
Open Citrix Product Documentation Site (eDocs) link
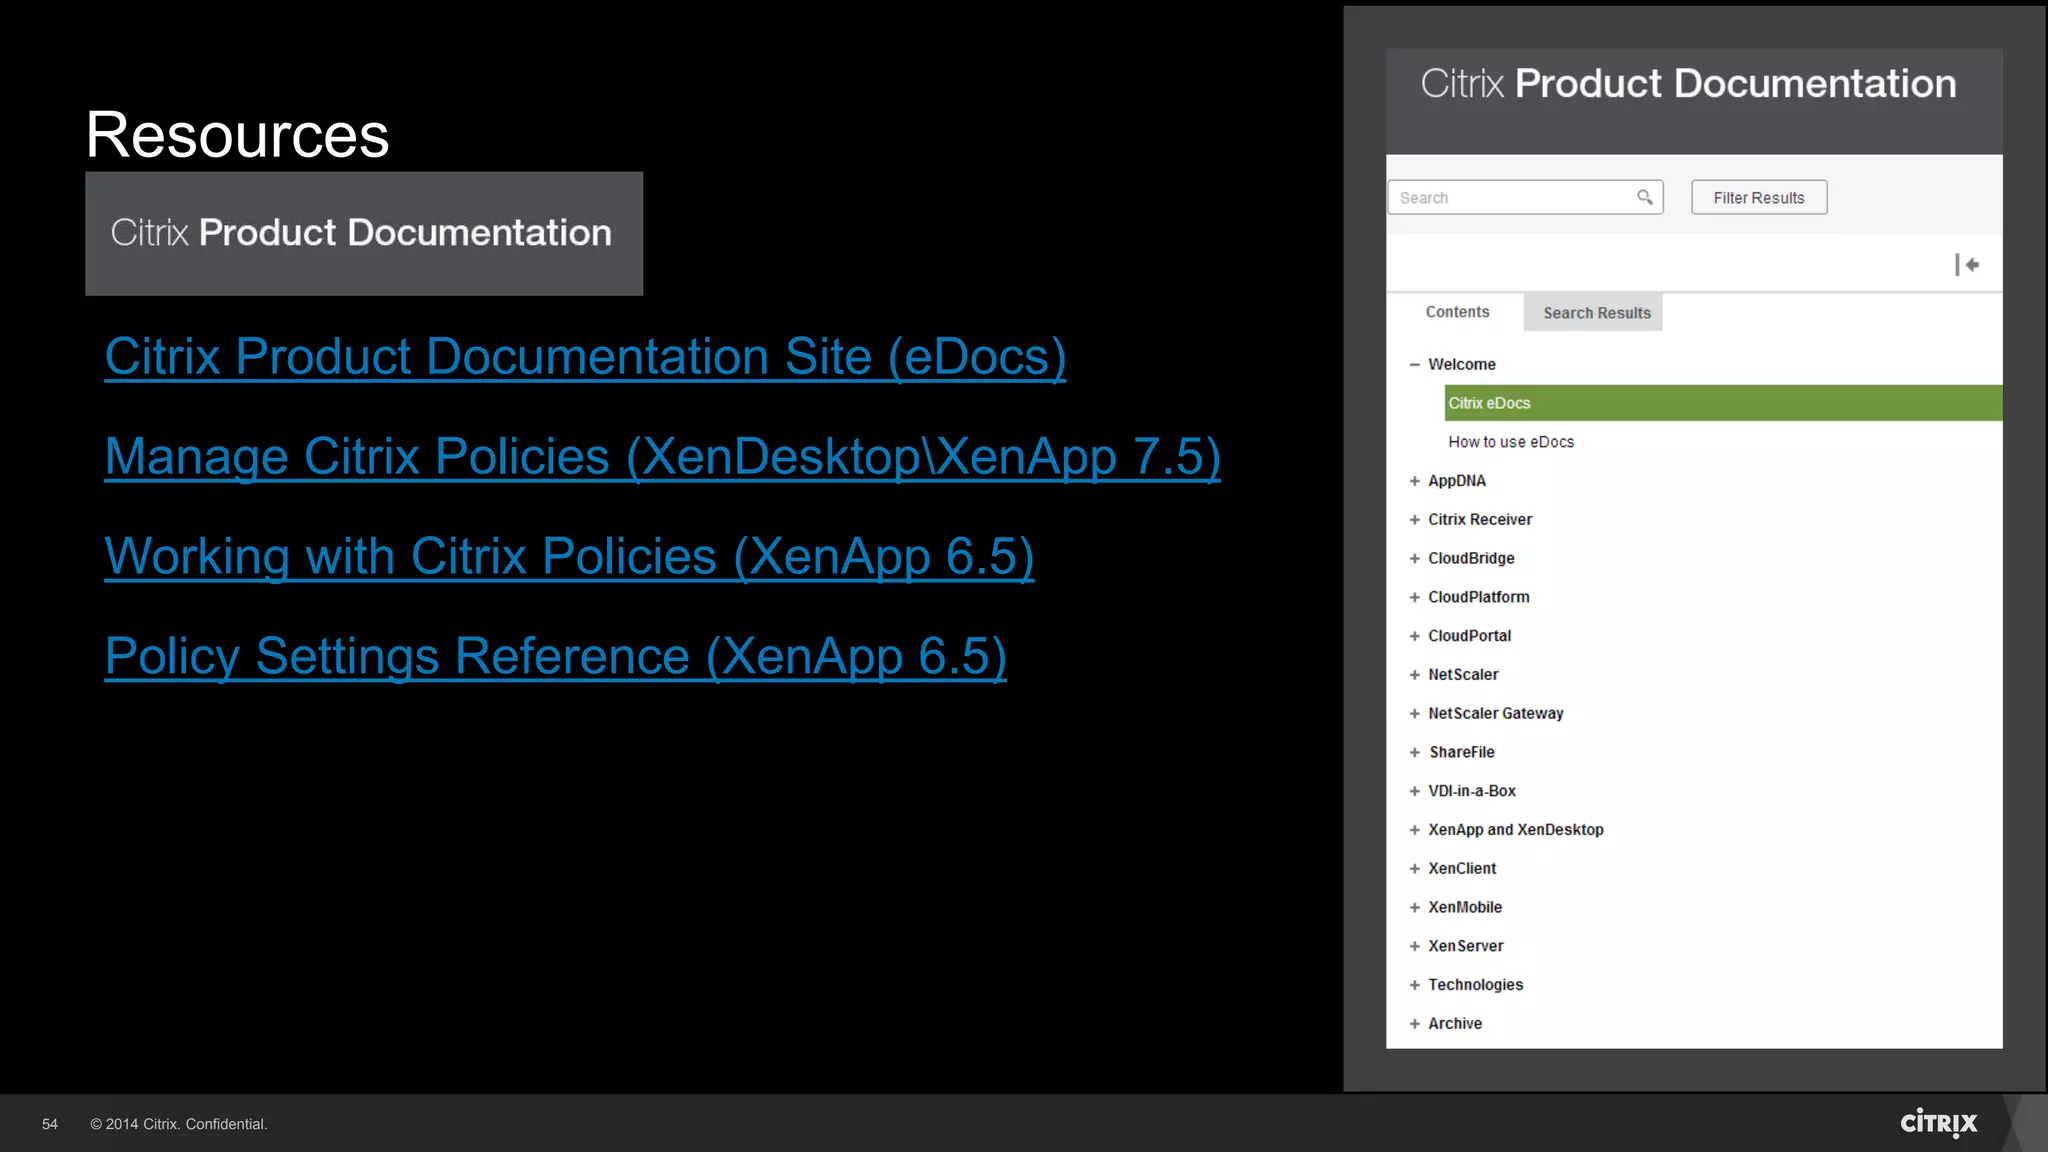coord(585,357)
